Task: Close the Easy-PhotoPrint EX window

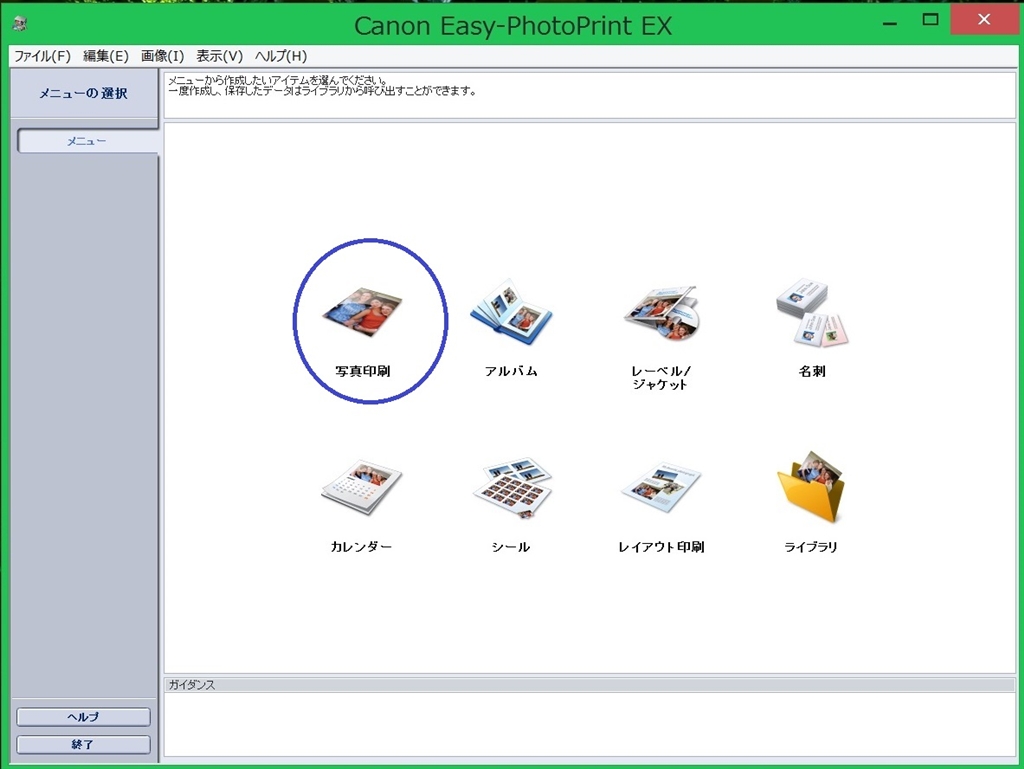Action: [984, 20]
